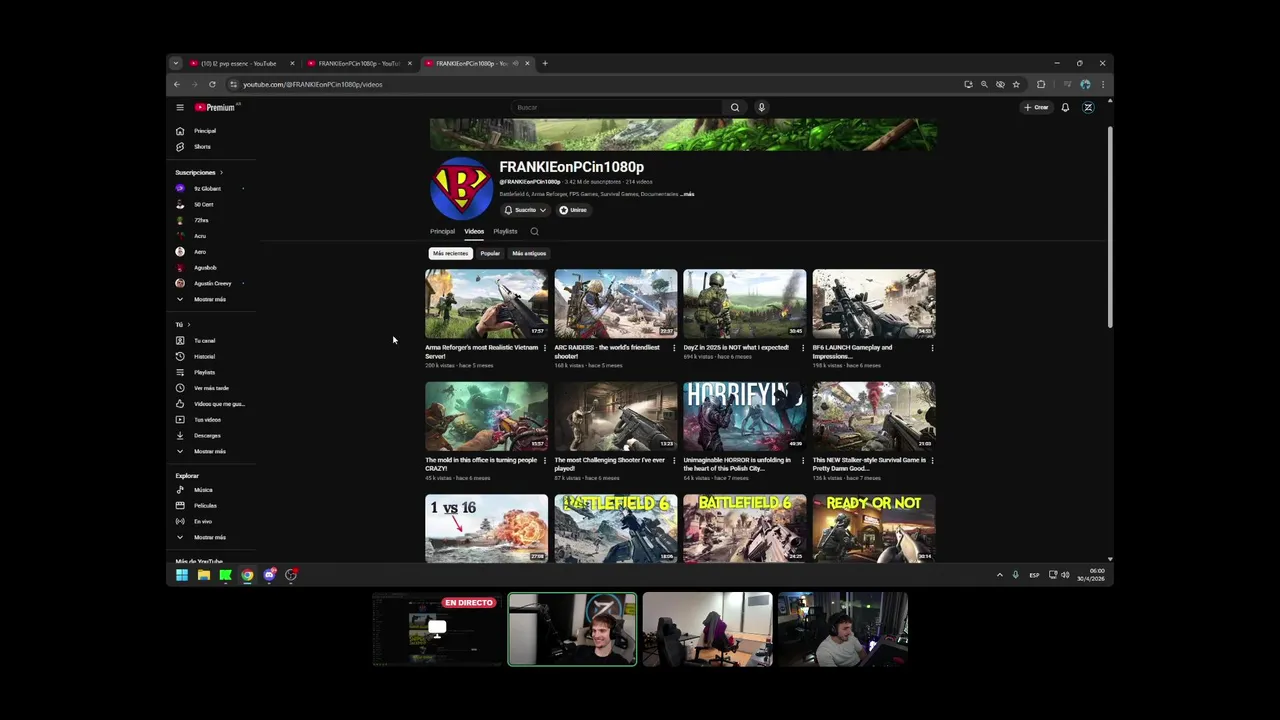Switch to '(10) l2 pvp essenc' browser tab
Screen dimensions: 1280x720
click(x=242, y=63)
